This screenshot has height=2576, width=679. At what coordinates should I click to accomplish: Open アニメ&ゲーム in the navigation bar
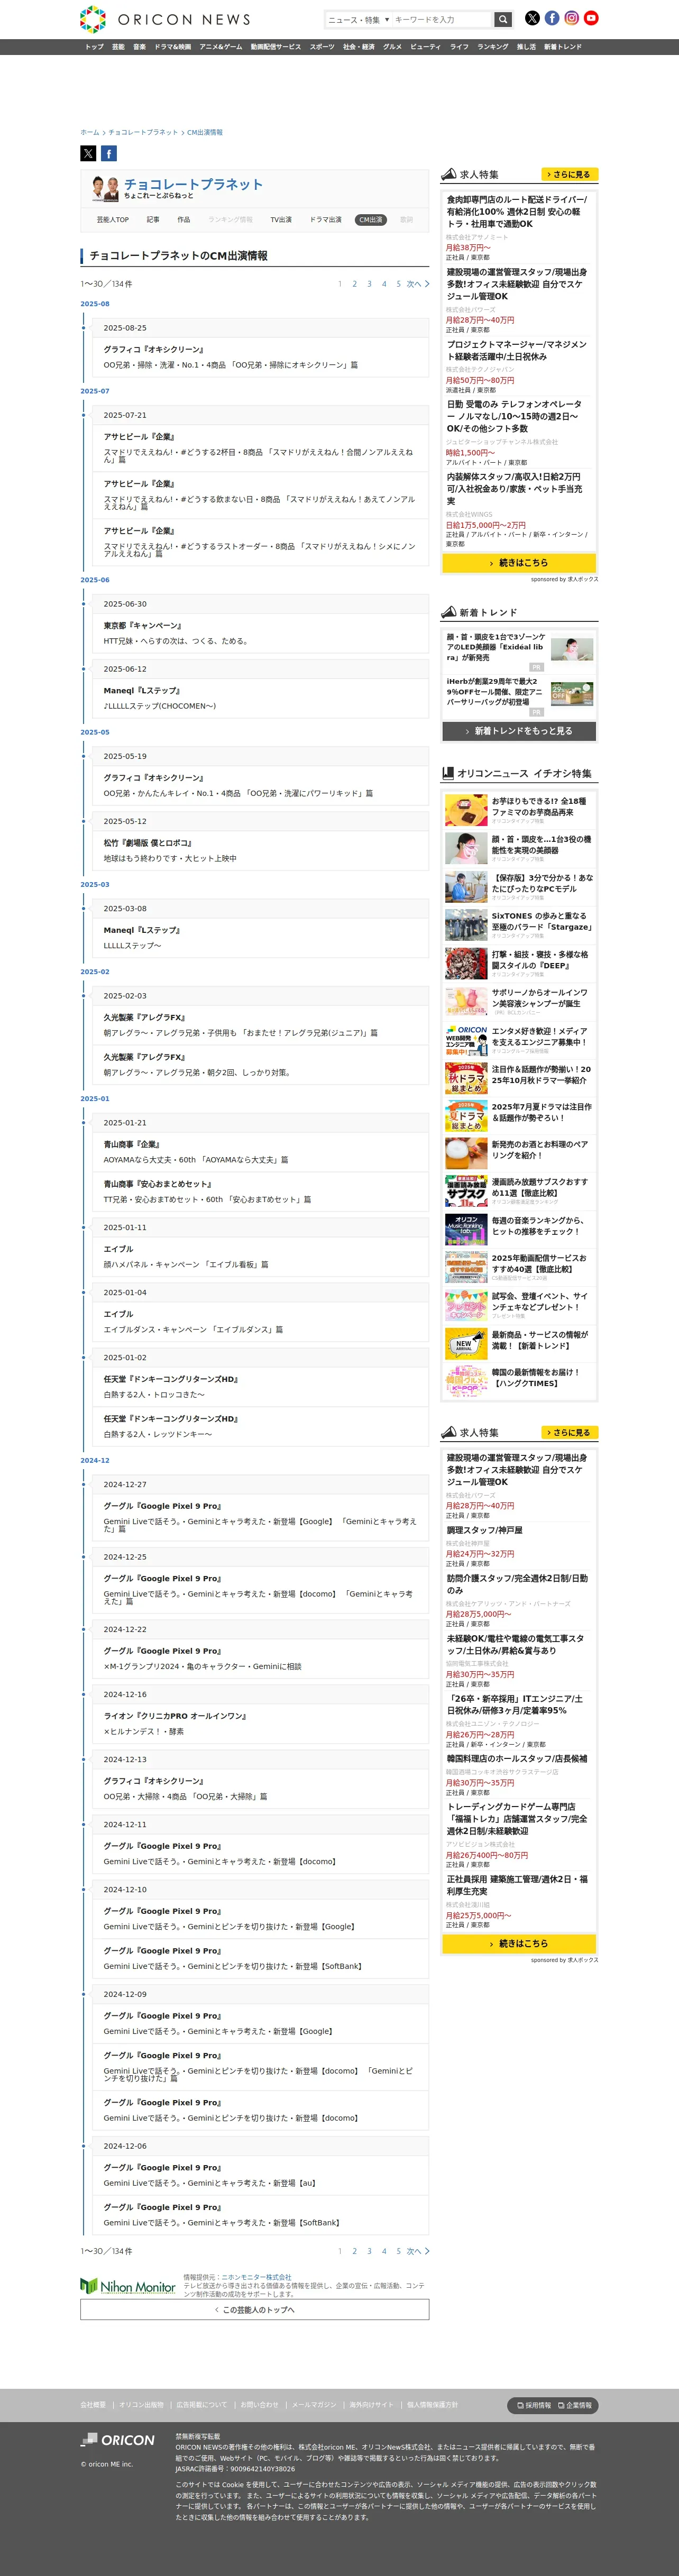pos(220,47)
